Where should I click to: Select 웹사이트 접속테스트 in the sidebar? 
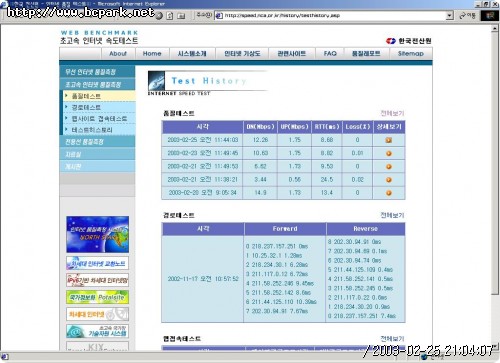[99, 119]
